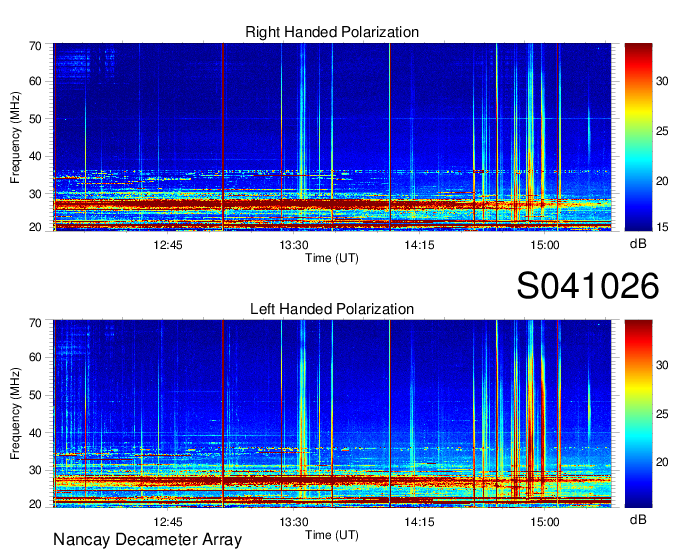Click bottom plot's Time (UT) axis label
680x552 pixels.
[332, 535]
